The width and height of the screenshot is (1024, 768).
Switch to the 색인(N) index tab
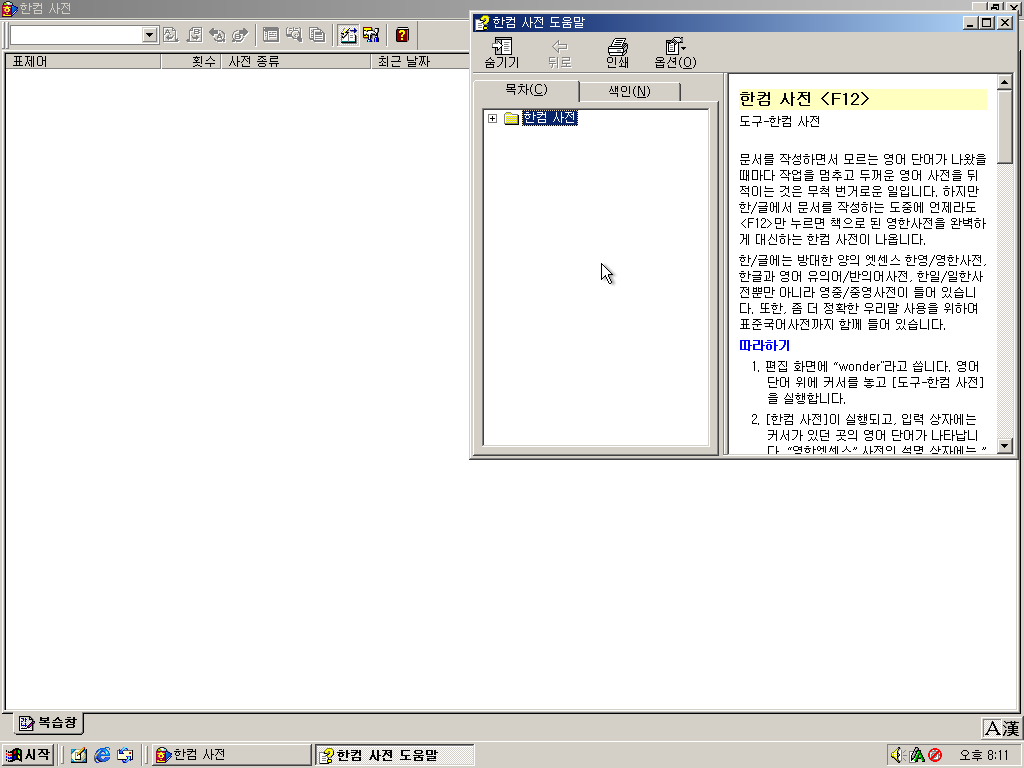(630, 91)
